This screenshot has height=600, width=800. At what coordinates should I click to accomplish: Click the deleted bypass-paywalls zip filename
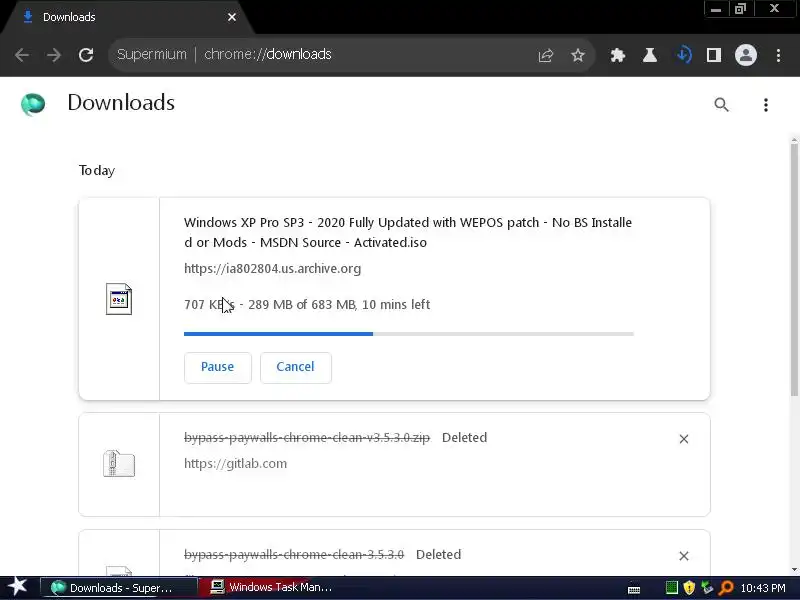click(x=307, y=438)
